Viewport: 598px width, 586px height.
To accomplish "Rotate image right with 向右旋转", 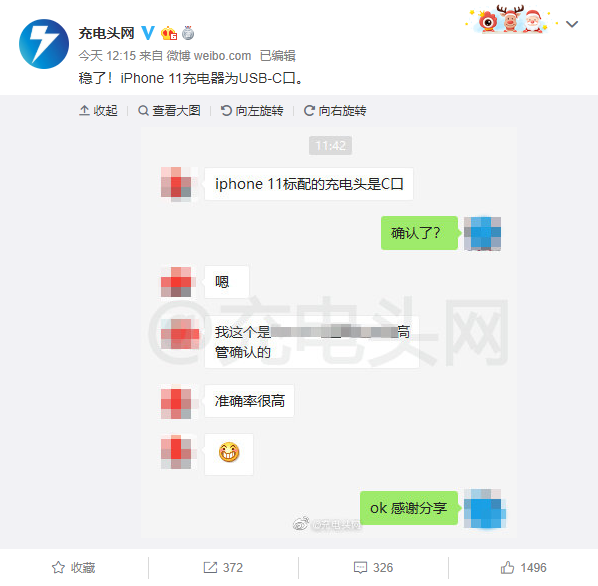I will 335,111.
